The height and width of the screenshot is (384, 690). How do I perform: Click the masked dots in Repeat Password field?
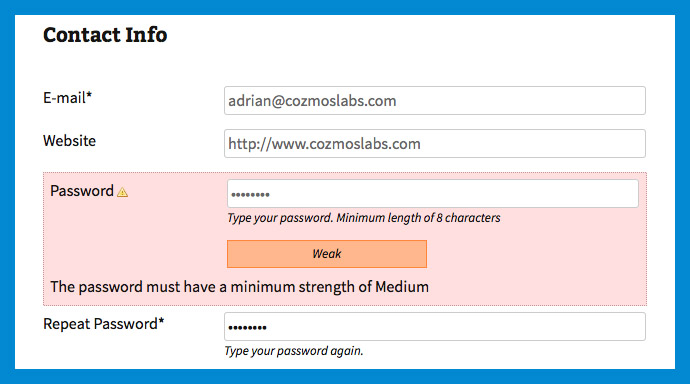click(x=247, y=328)
